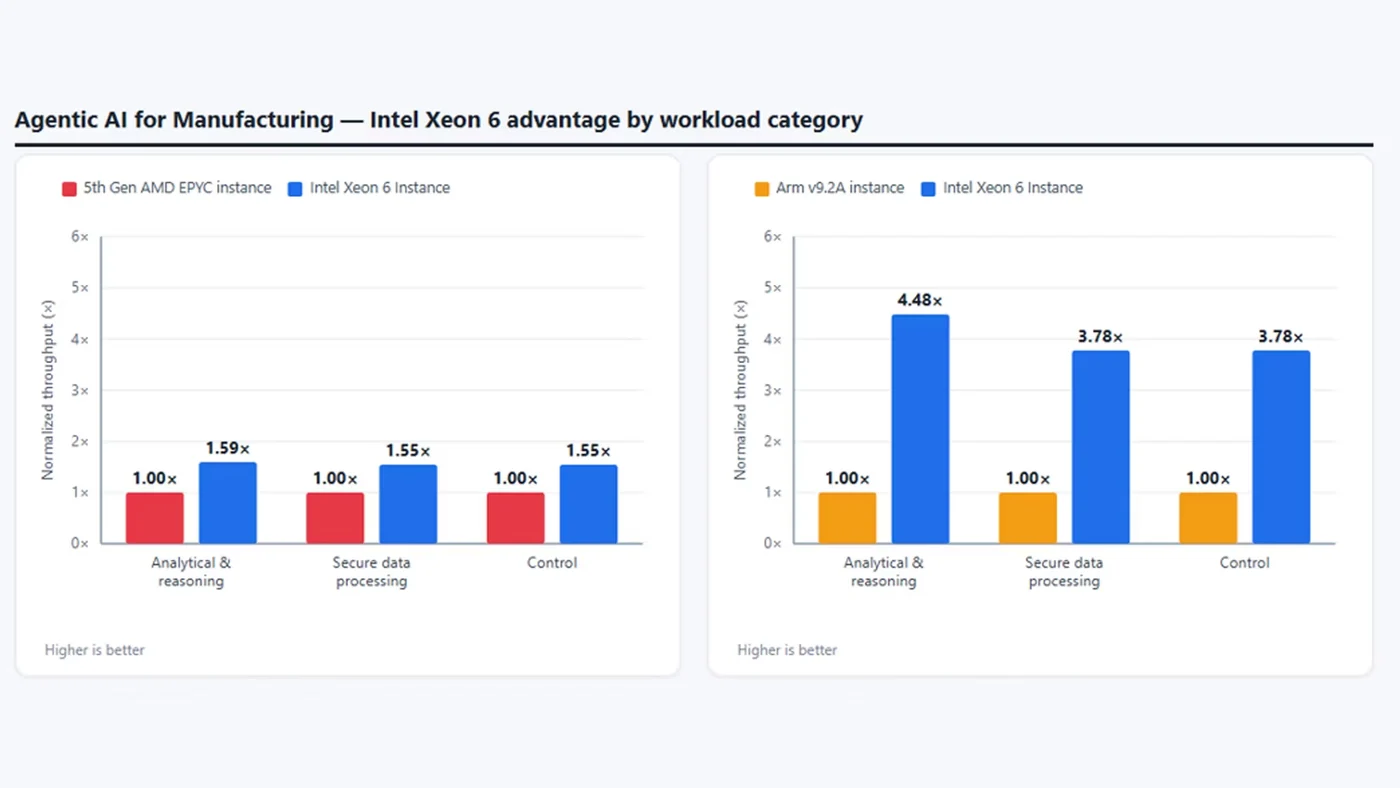Click the 1.55× value label above Secure data processing
Viewport: 1400px width, 788px height.
pos(408,451)
